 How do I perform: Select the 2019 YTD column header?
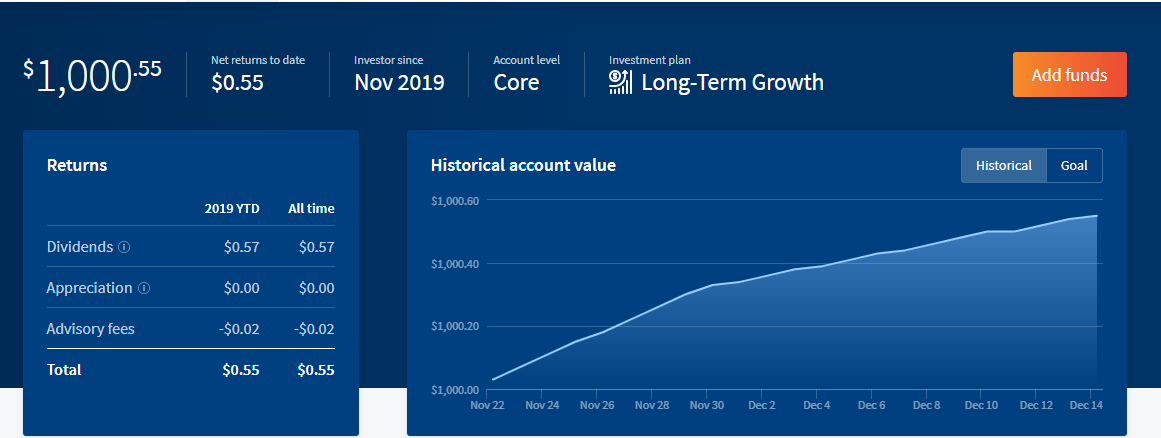coord(231,209)
